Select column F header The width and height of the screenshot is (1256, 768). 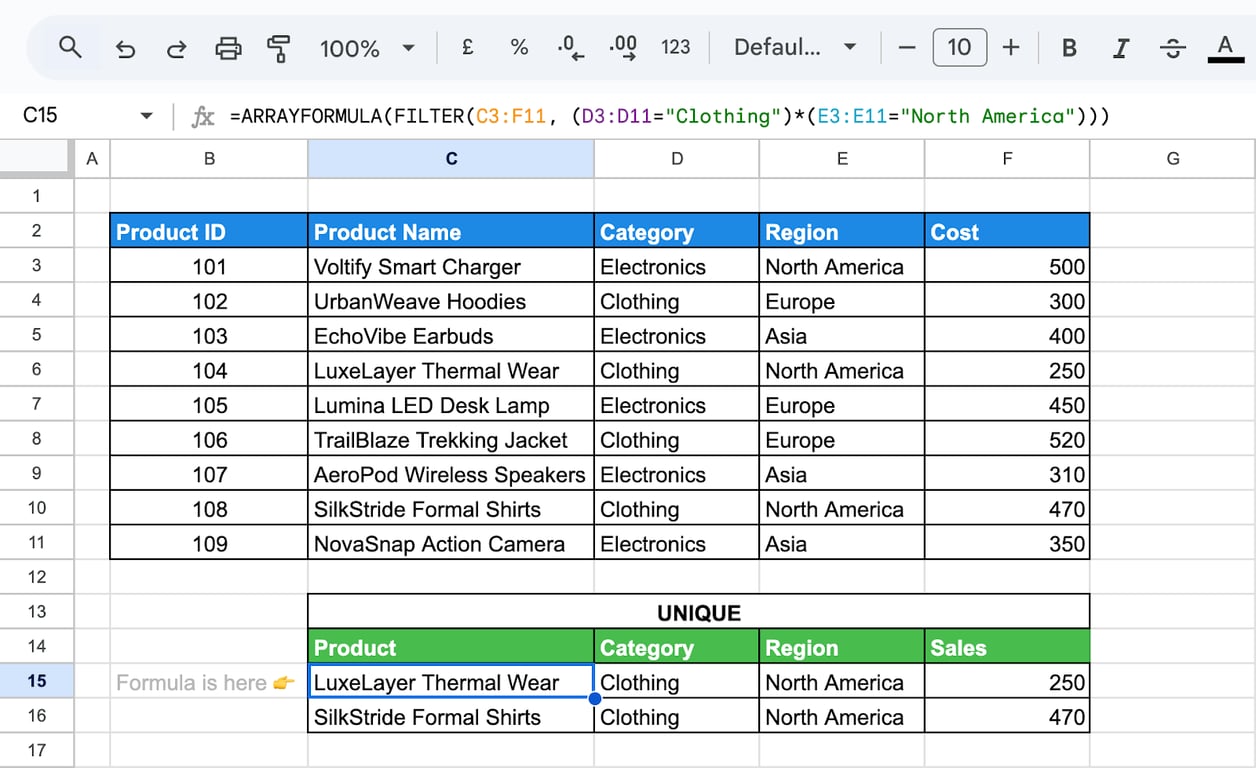click(x=1007, y=158)
